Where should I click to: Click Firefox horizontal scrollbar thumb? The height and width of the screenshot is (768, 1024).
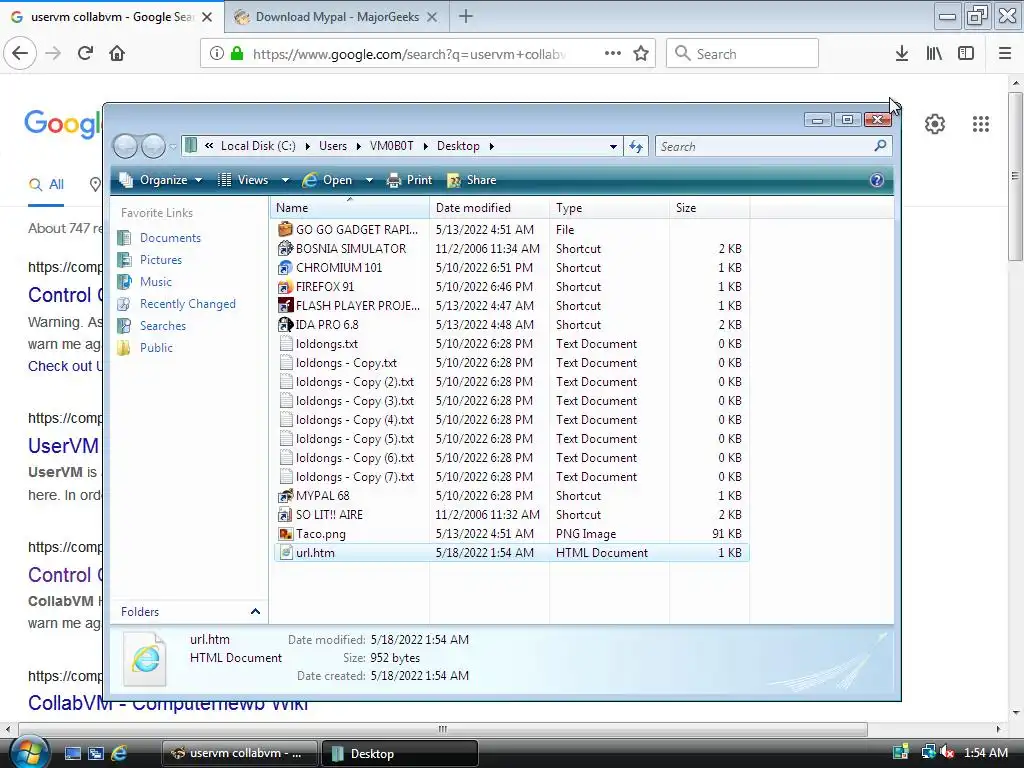tap(443, 729)
